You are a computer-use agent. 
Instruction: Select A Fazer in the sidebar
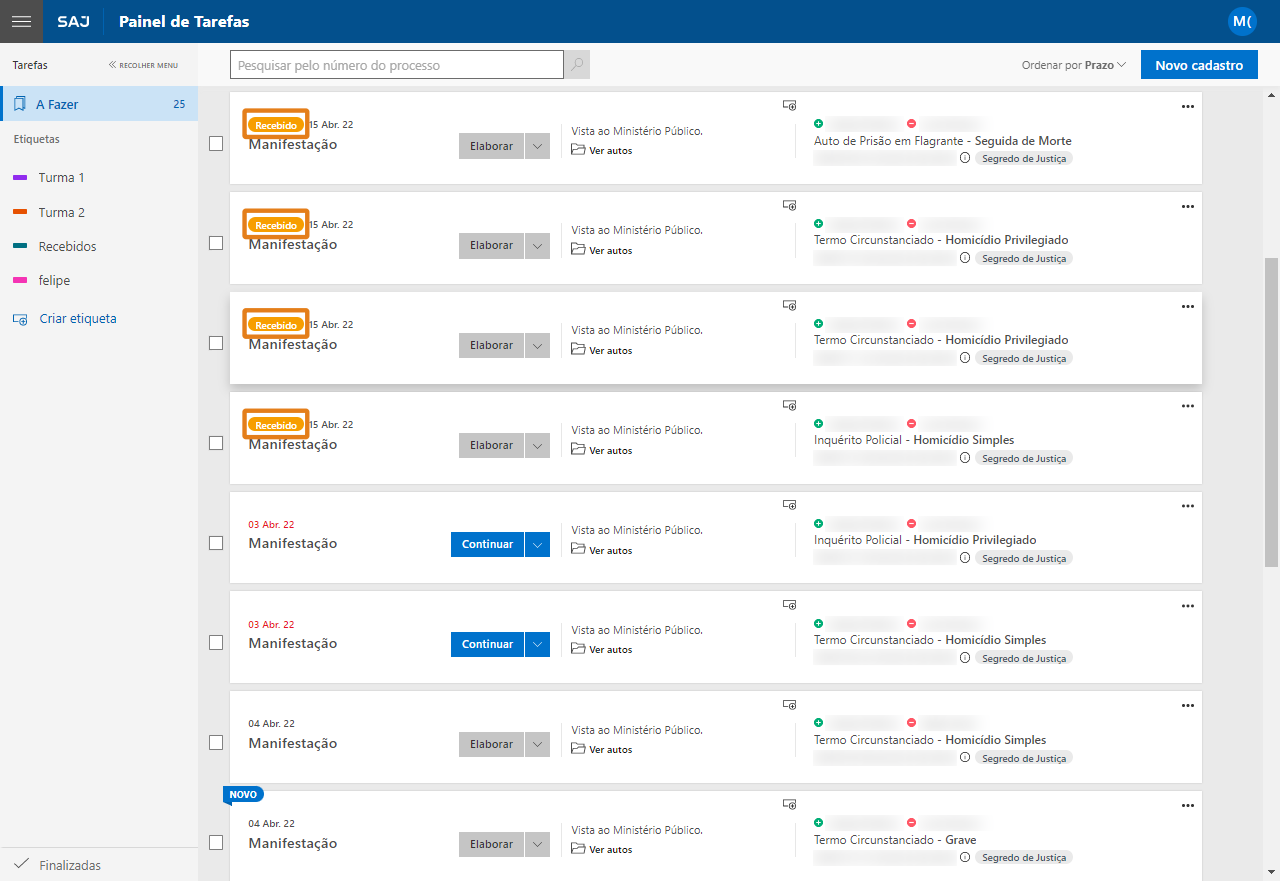(57, 104)
